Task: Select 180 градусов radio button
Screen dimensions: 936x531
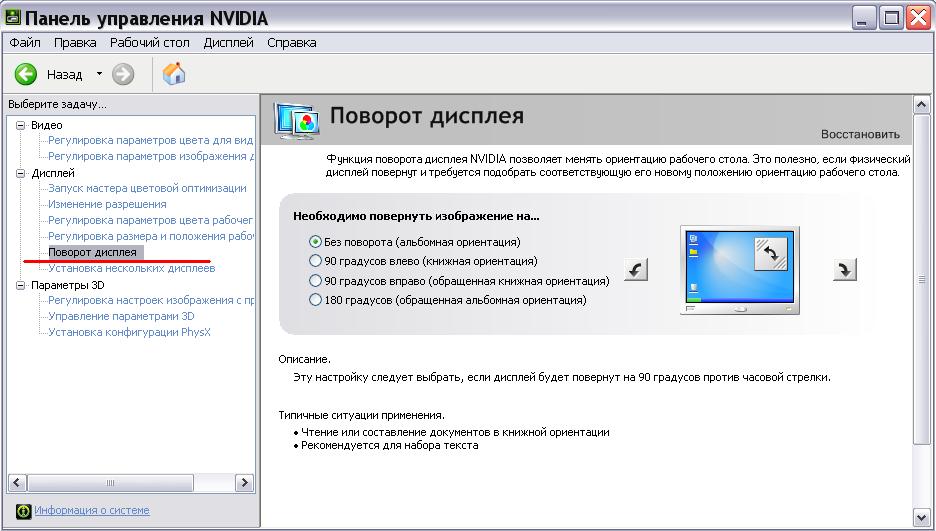Action: [315, 300]
